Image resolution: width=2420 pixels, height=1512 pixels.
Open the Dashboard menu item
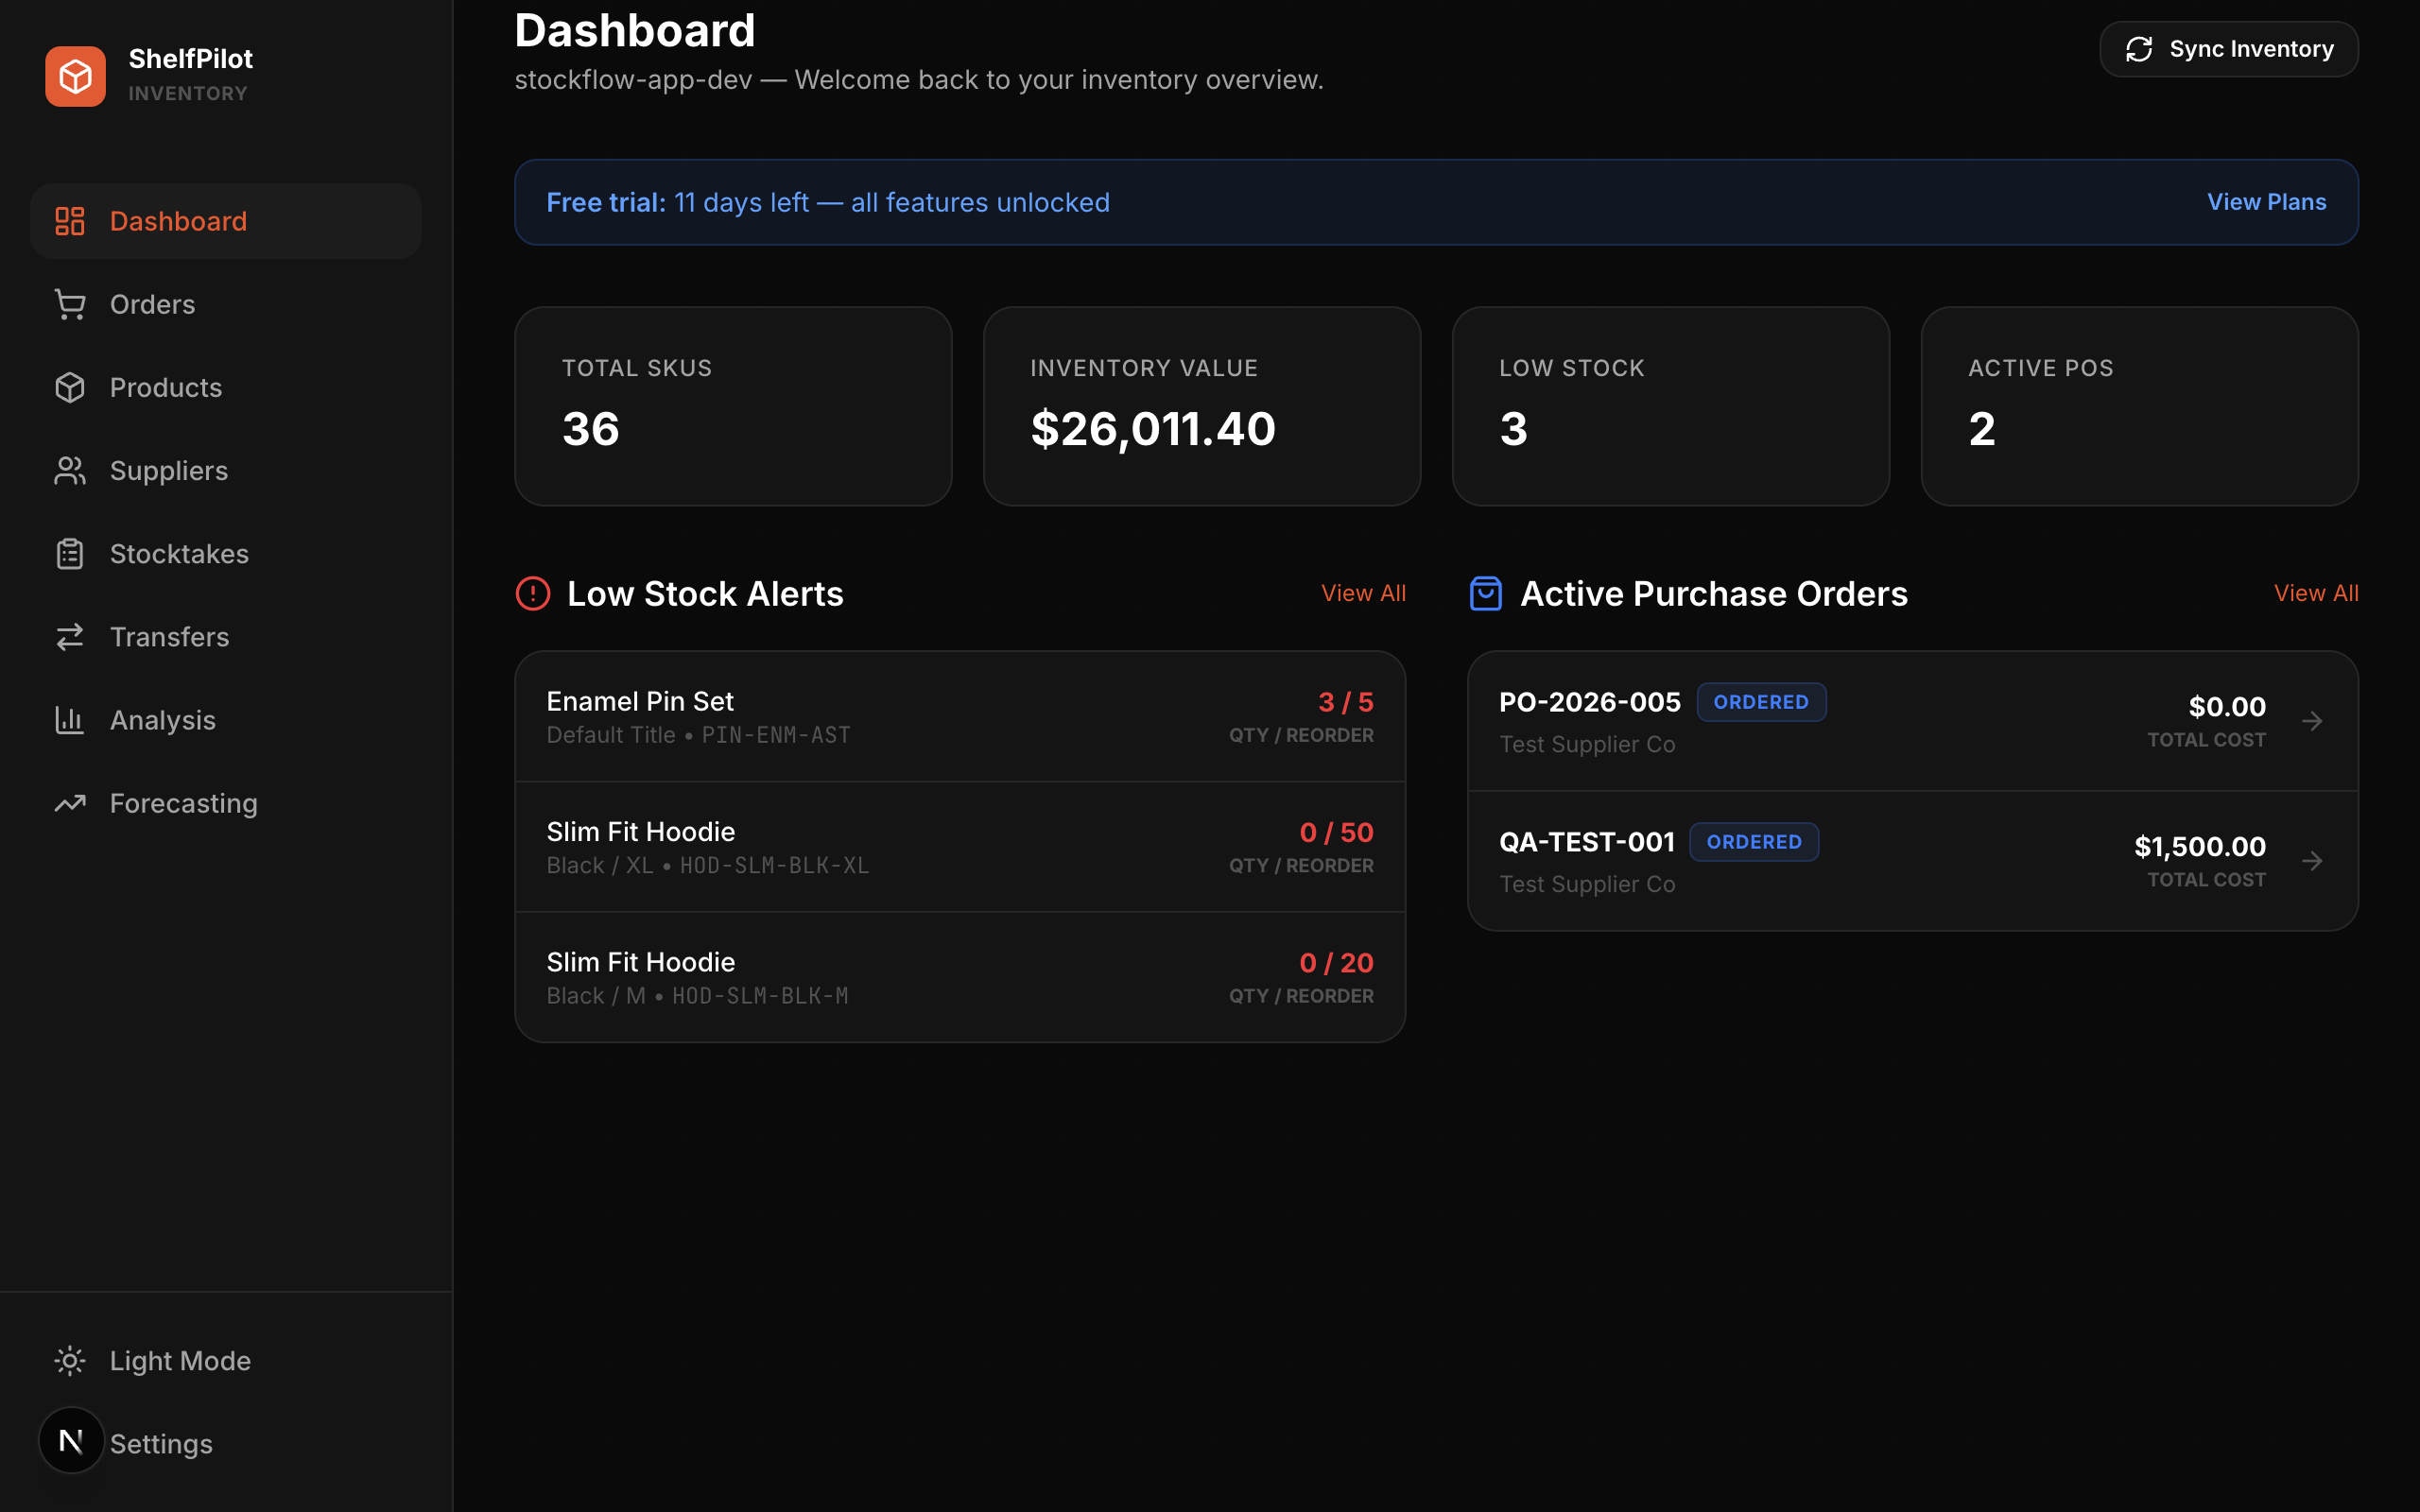tap(226, 221)
